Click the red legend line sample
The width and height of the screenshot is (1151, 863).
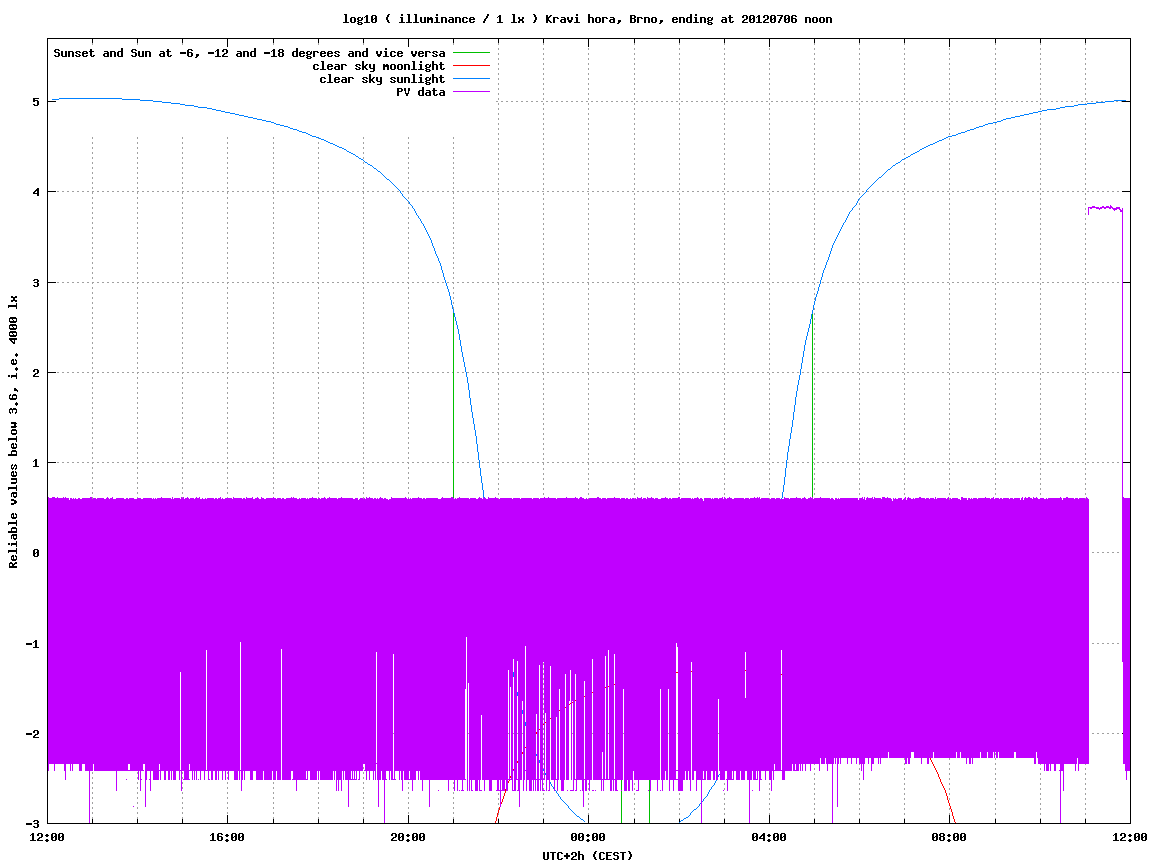coord(471,66)
